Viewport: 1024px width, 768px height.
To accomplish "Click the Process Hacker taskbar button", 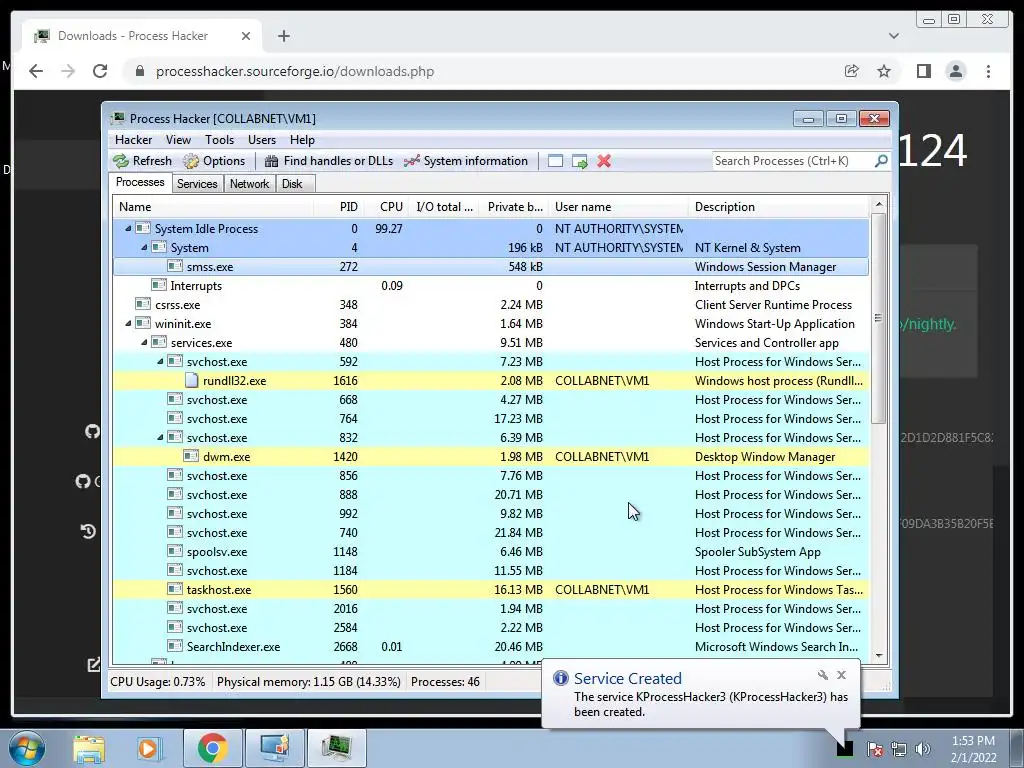I will tap(336, 748).
